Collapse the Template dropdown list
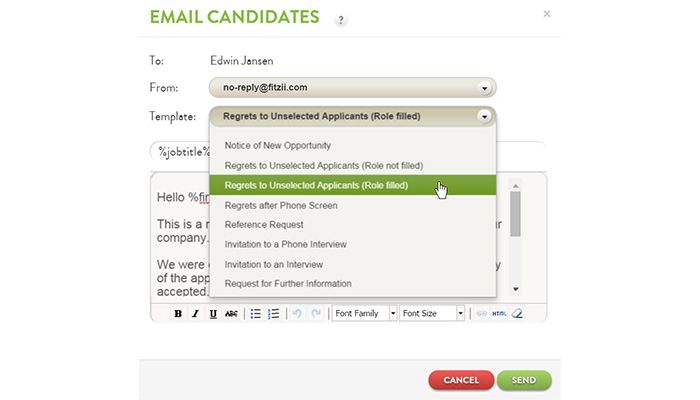This screenshot has height=400, width=700. tap(485, 116)
